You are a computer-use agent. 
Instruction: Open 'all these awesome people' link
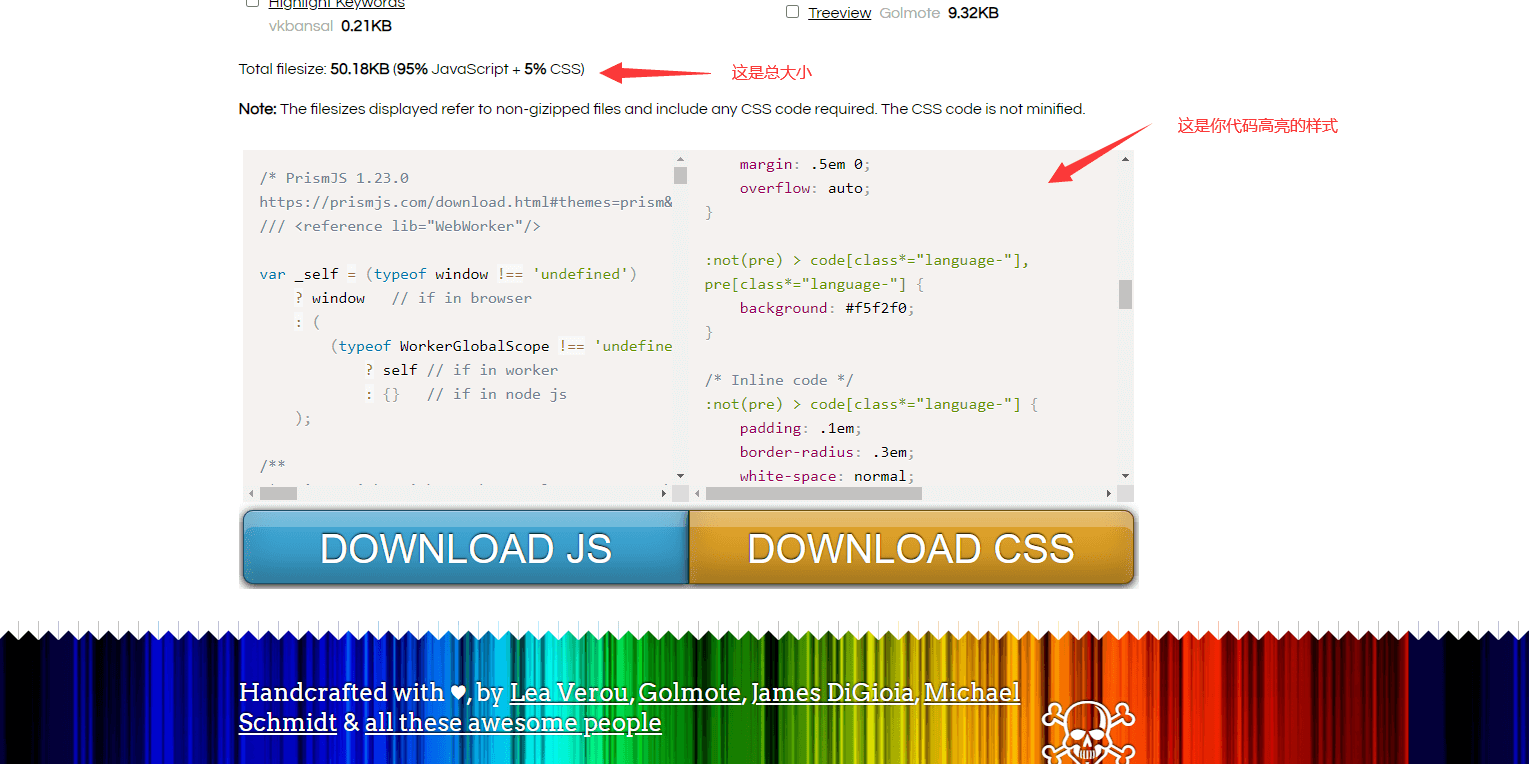(x=513, y=722)
